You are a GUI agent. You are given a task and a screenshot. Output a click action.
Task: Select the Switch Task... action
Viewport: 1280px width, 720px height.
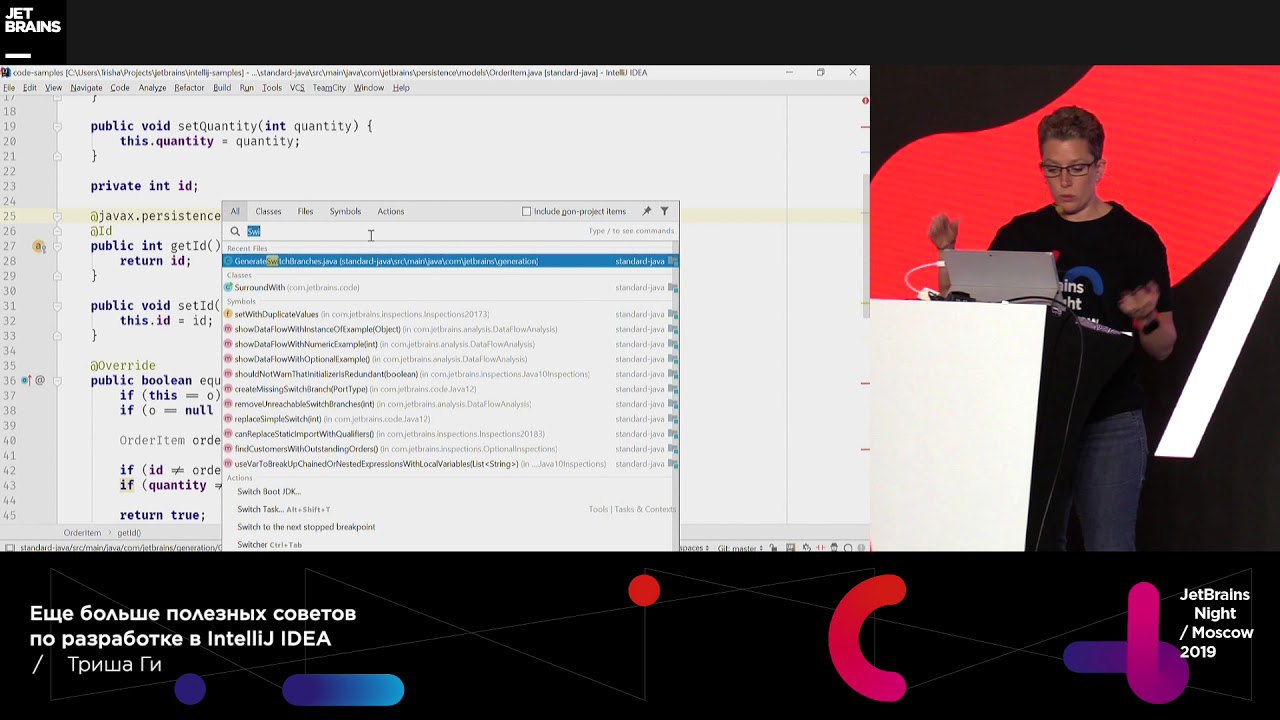(450, 509)
